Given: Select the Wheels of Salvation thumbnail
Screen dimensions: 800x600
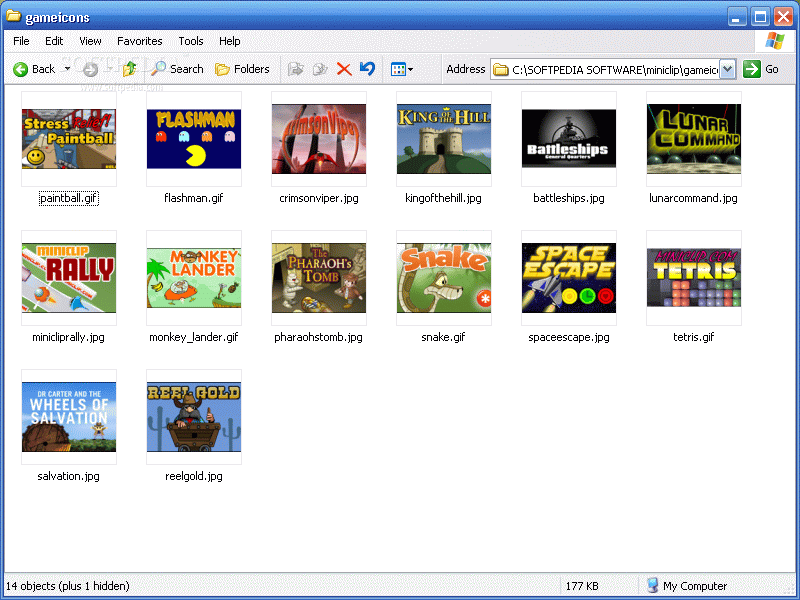Looking at the screenshot, I should tap(69, 417).
